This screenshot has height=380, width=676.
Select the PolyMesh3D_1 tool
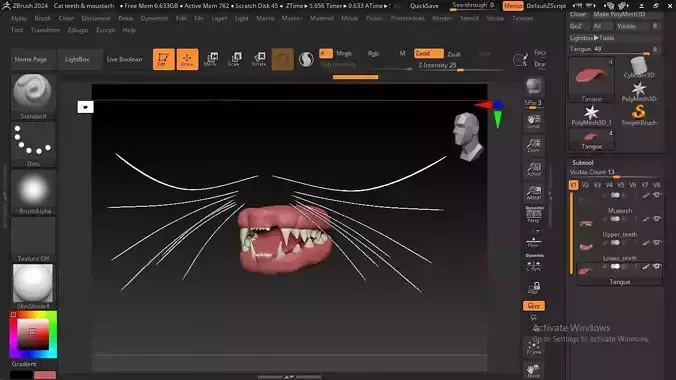point(591,116)
